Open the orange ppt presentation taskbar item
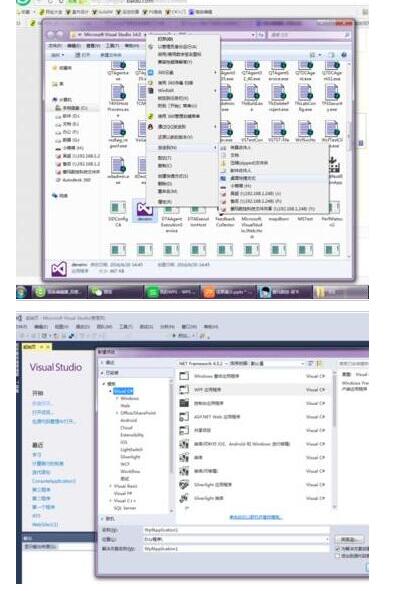The image size is (406, 591). click(x=228, y=292)
